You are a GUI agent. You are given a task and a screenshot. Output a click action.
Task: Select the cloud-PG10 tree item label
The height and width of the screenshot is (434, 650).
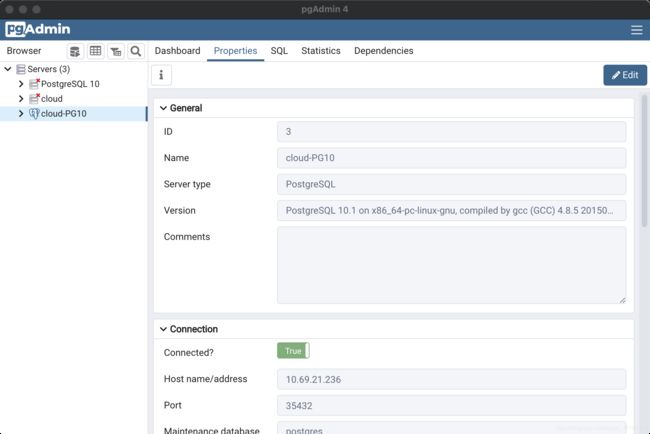63,114
